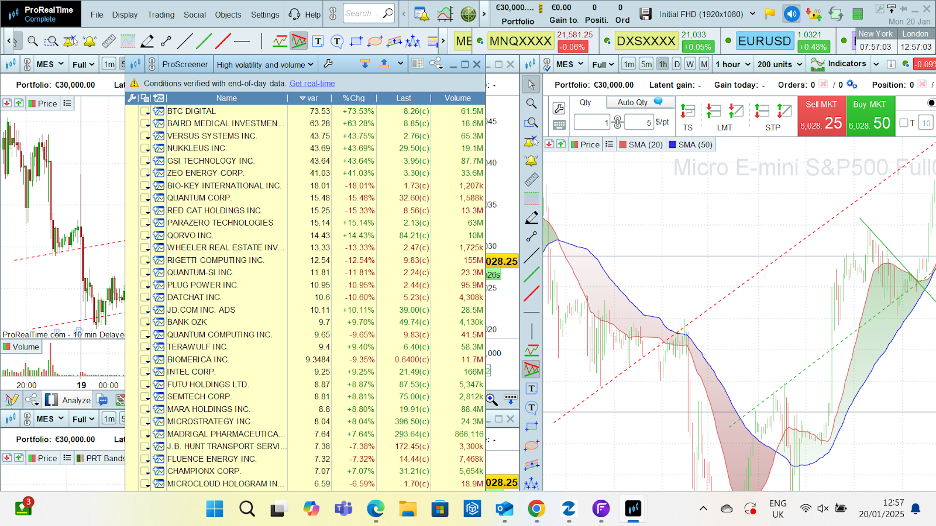
Task: Open the order panel wrench settings
Action: tap(559, 108)
